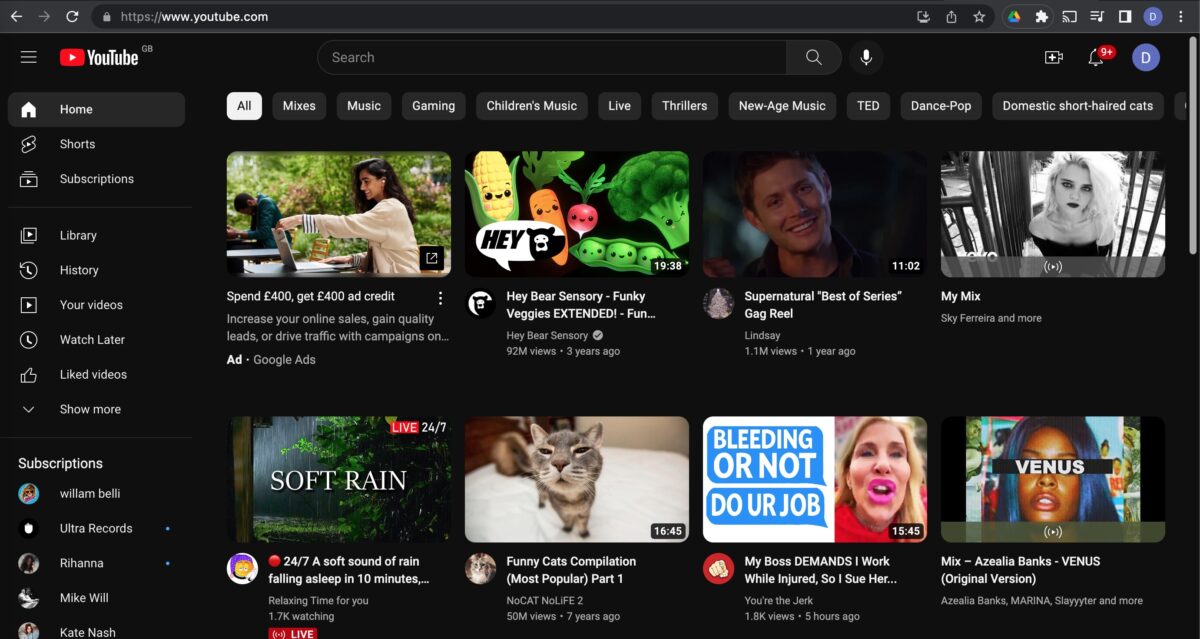Open Your videos in the sidebar
This screenshot has height=639, width=1200.
96,305
